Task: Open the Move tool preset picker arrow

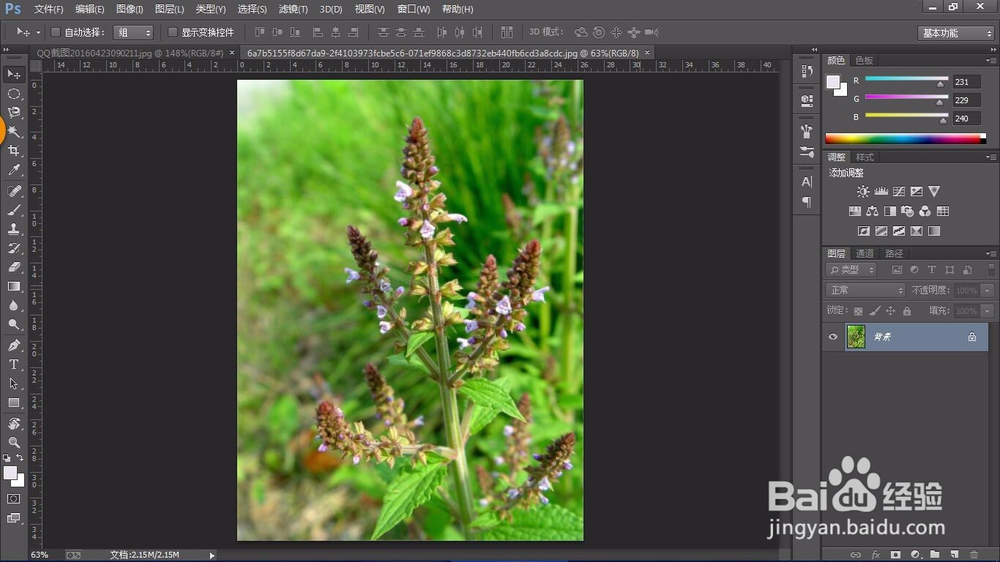Action: [x=38, y=33]
